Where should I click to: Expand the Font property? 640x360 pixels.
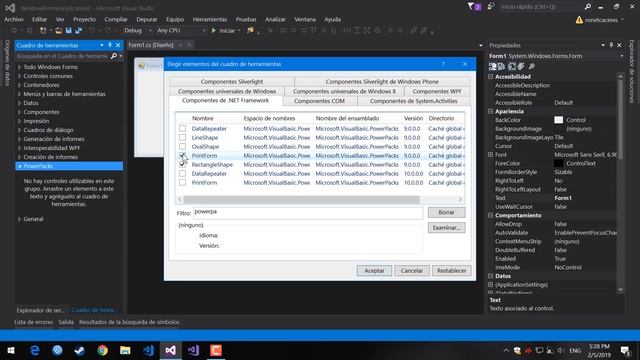tap(491, 155)
